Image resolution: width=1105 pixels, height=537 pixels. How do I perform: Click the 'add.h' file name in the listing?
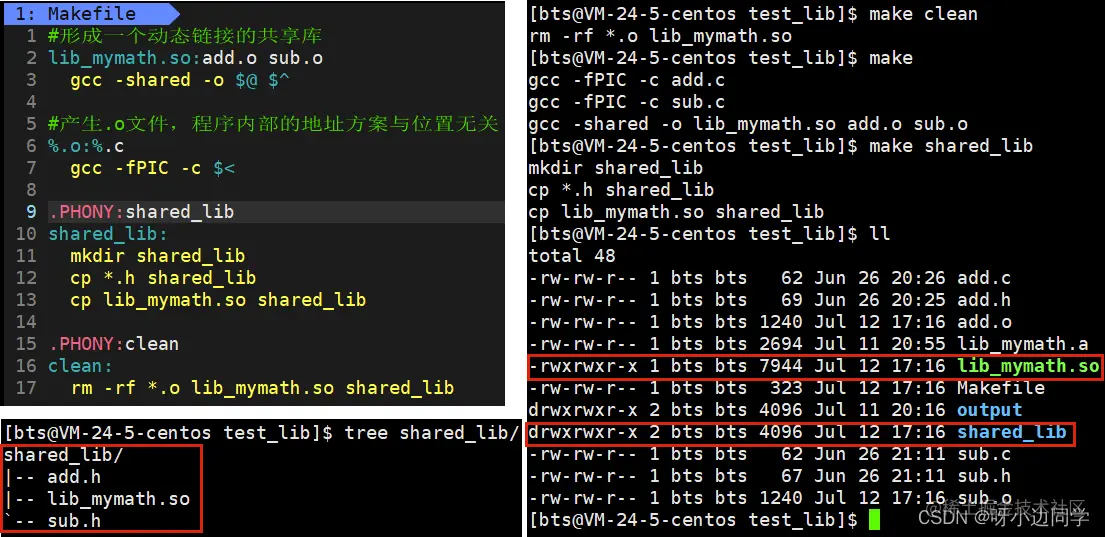click(984, 300)
